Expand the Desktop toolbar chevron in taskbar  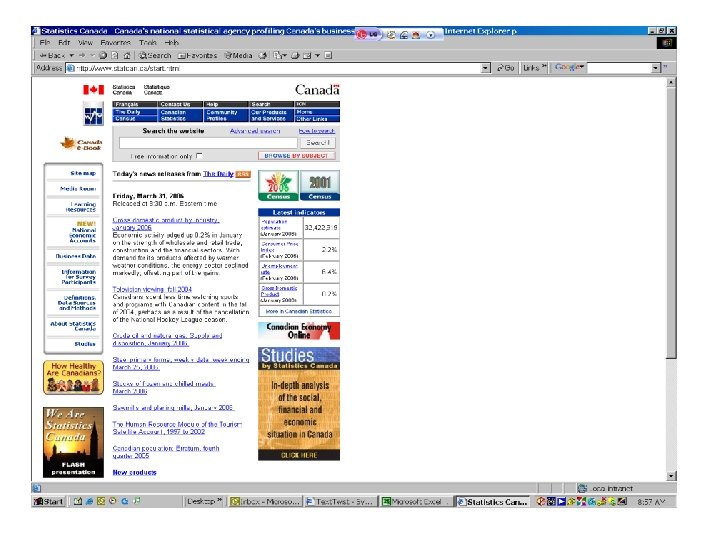(219, 501)
